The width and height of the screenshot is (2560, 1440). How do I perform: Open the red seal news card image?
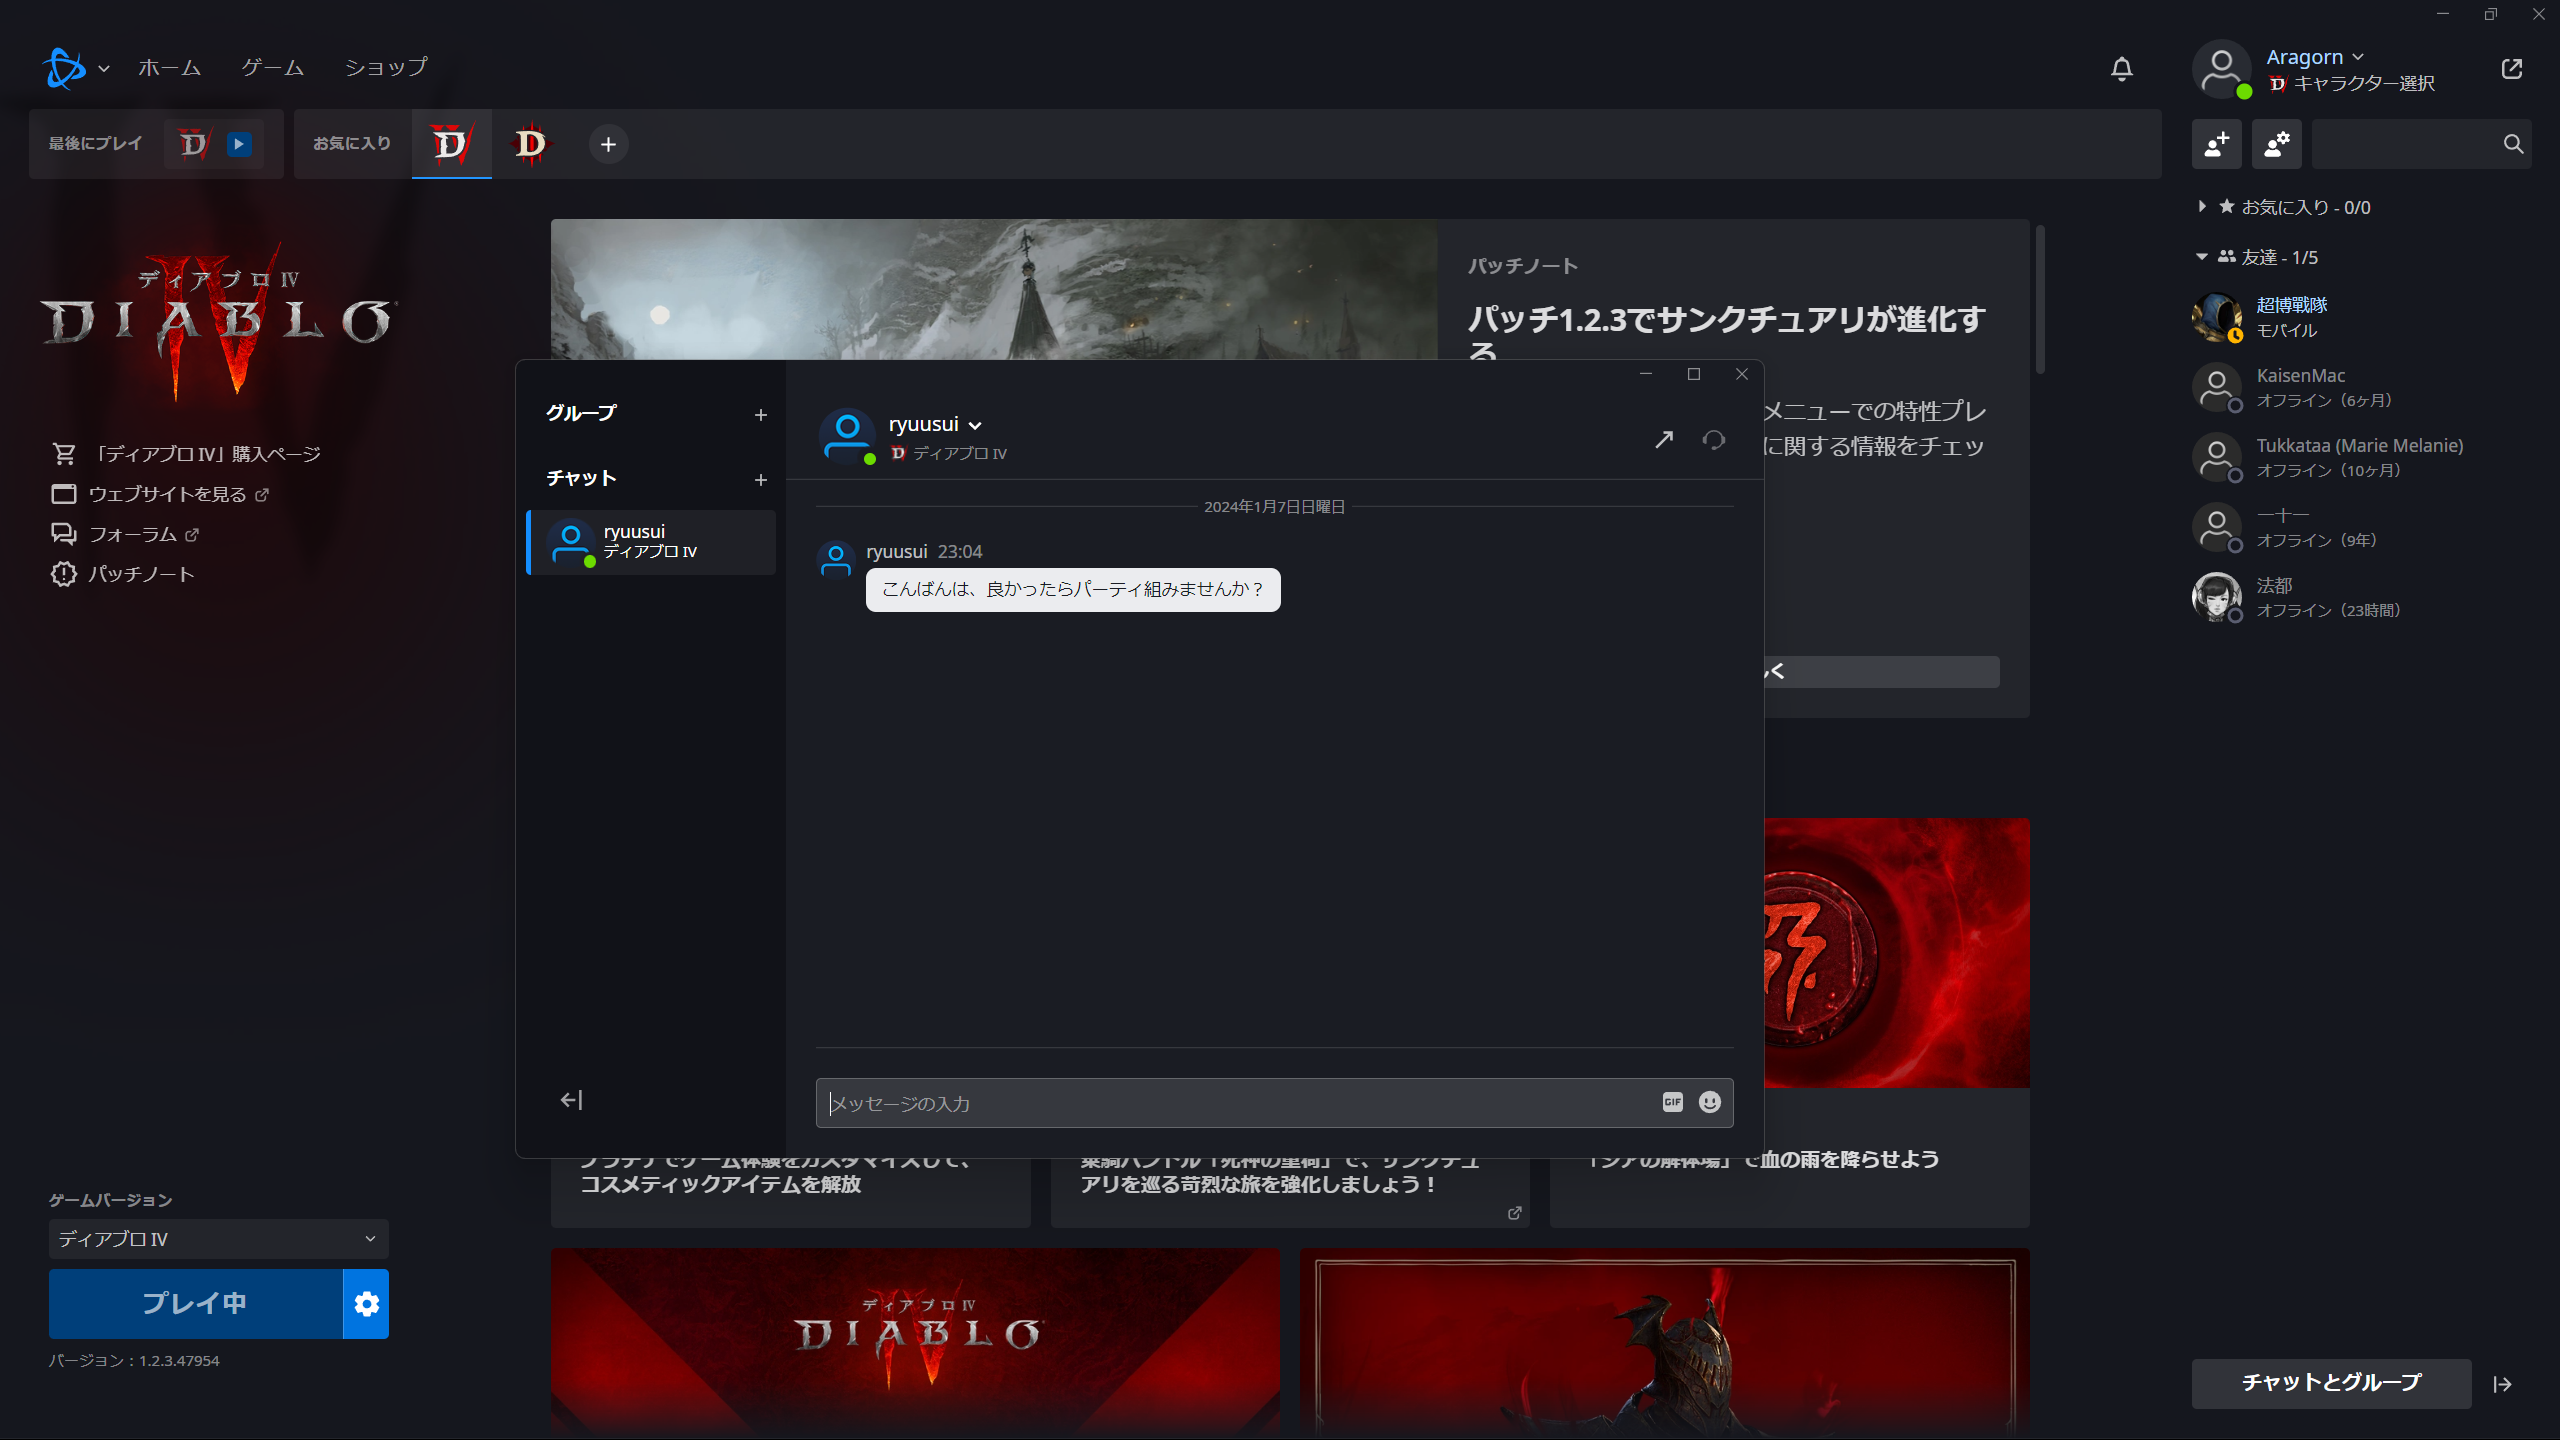[1897, 952]
